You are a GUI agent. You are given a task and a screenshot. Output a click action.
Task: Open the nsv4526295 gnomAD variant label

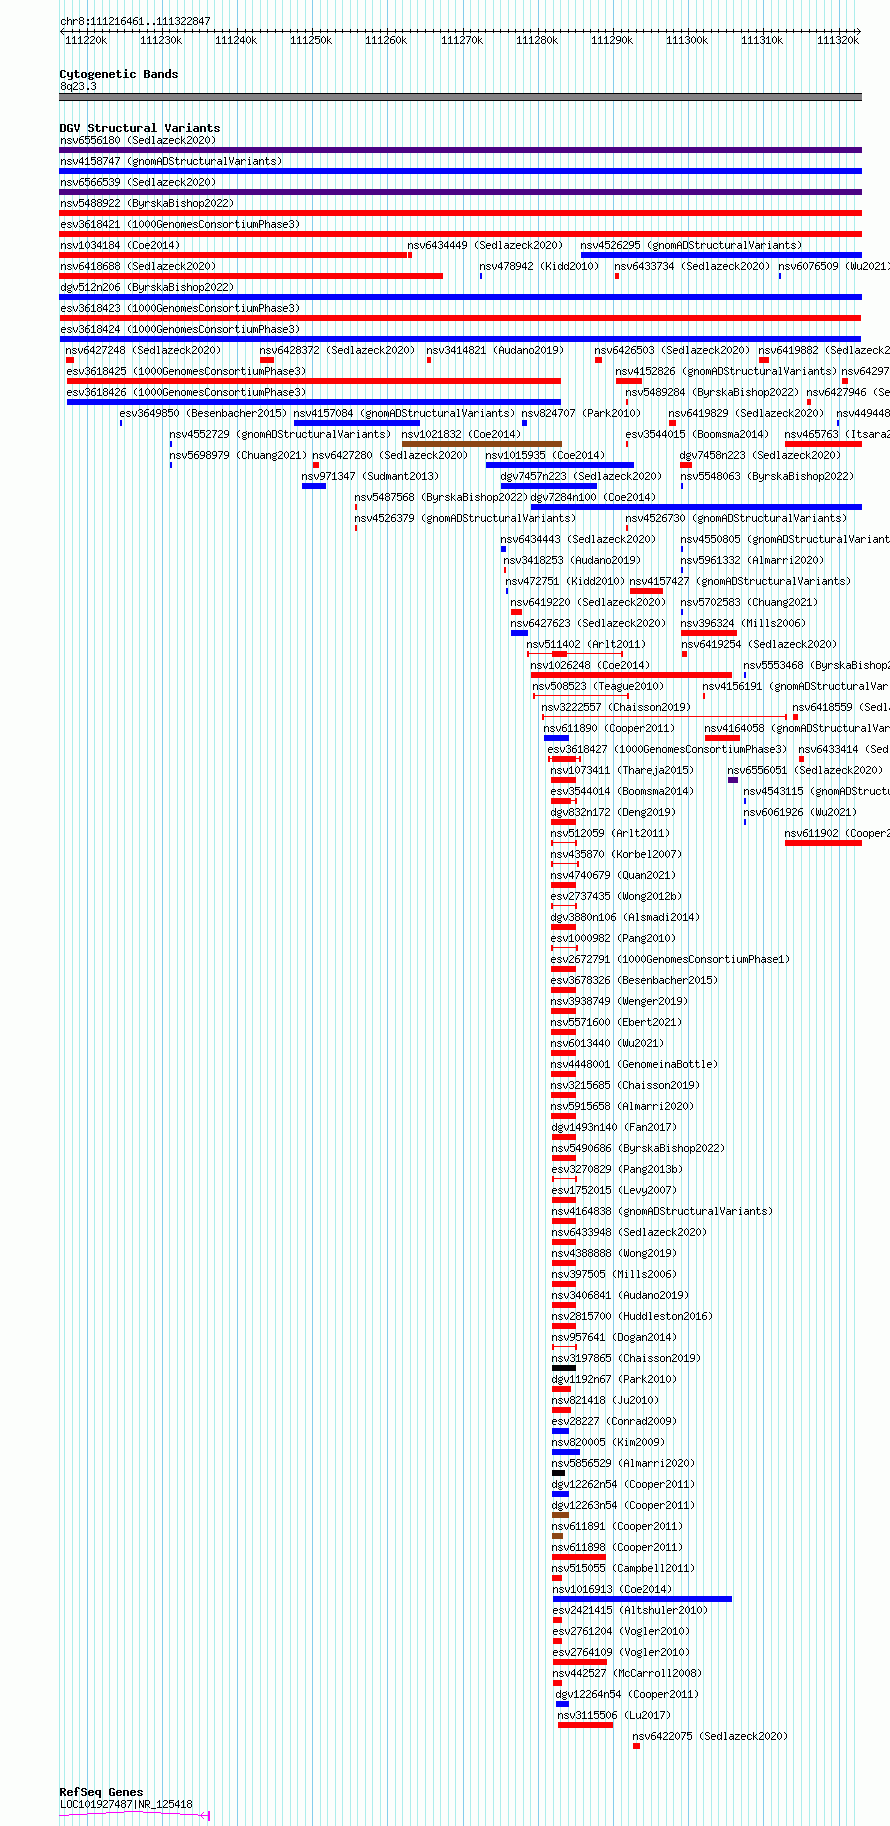coord(691,245)
